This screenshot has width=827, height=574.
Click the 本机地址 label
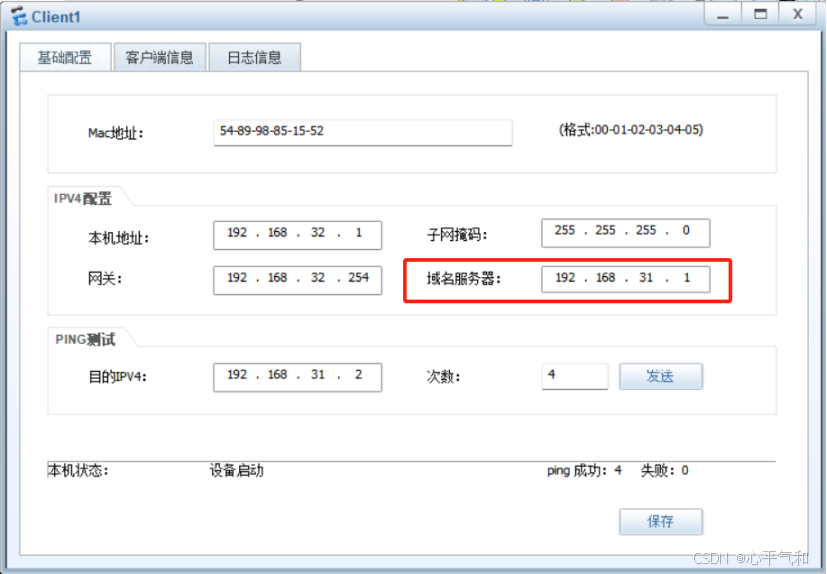(x=118, y=238)
